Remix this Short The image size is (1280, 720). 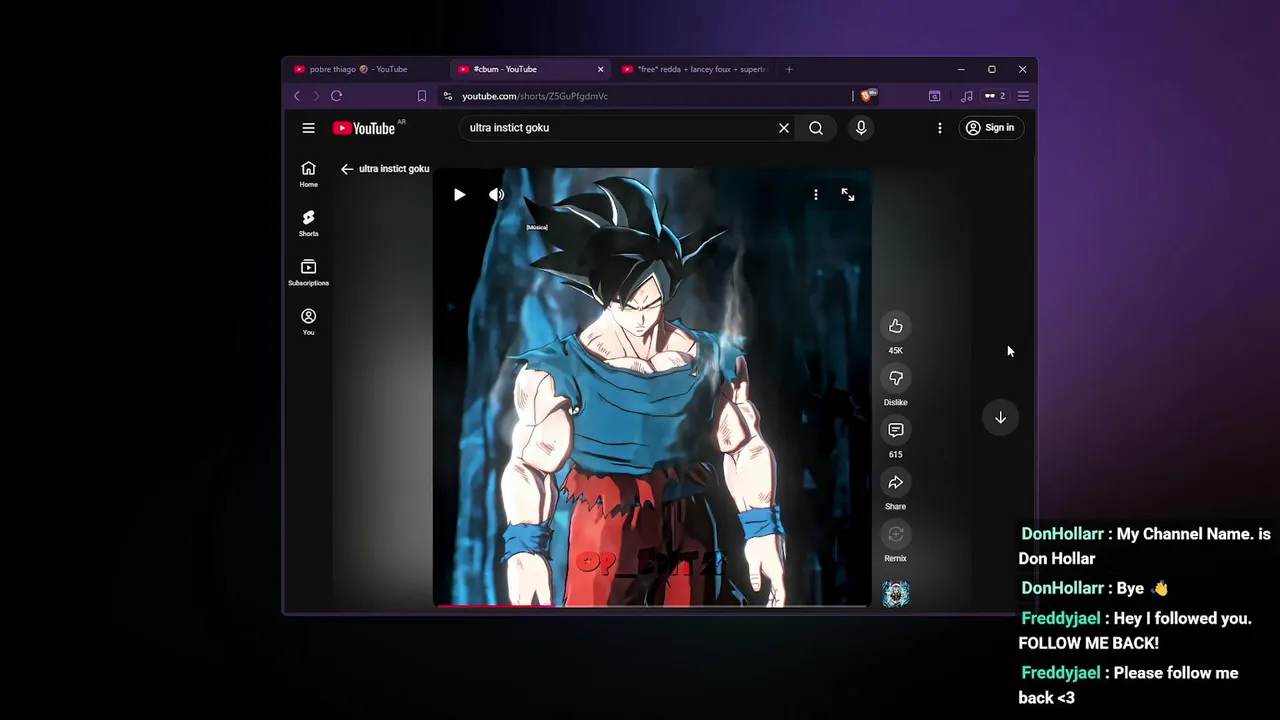click(896, 534)
